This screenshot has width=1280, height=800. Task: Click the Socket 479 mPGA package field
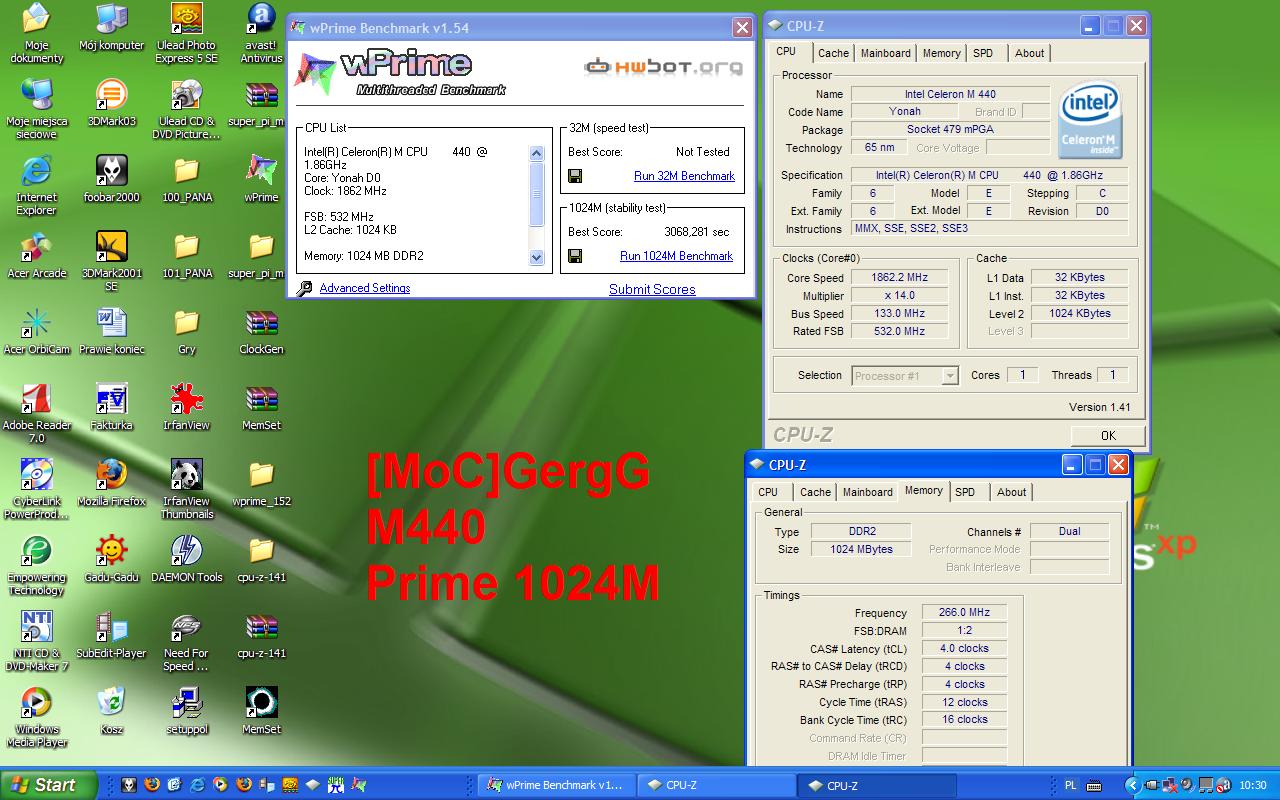pos(950,129)
